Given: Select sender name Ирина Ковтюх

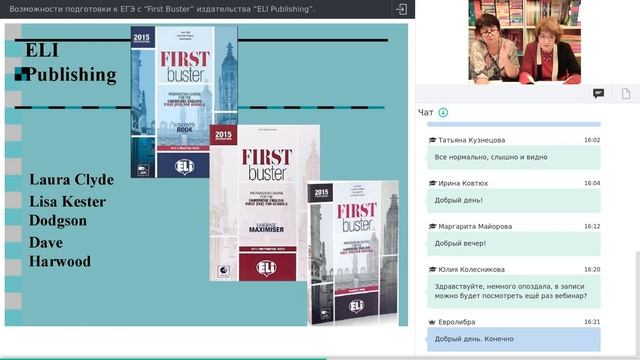Looking at the screenshot, I should point(463,183).
